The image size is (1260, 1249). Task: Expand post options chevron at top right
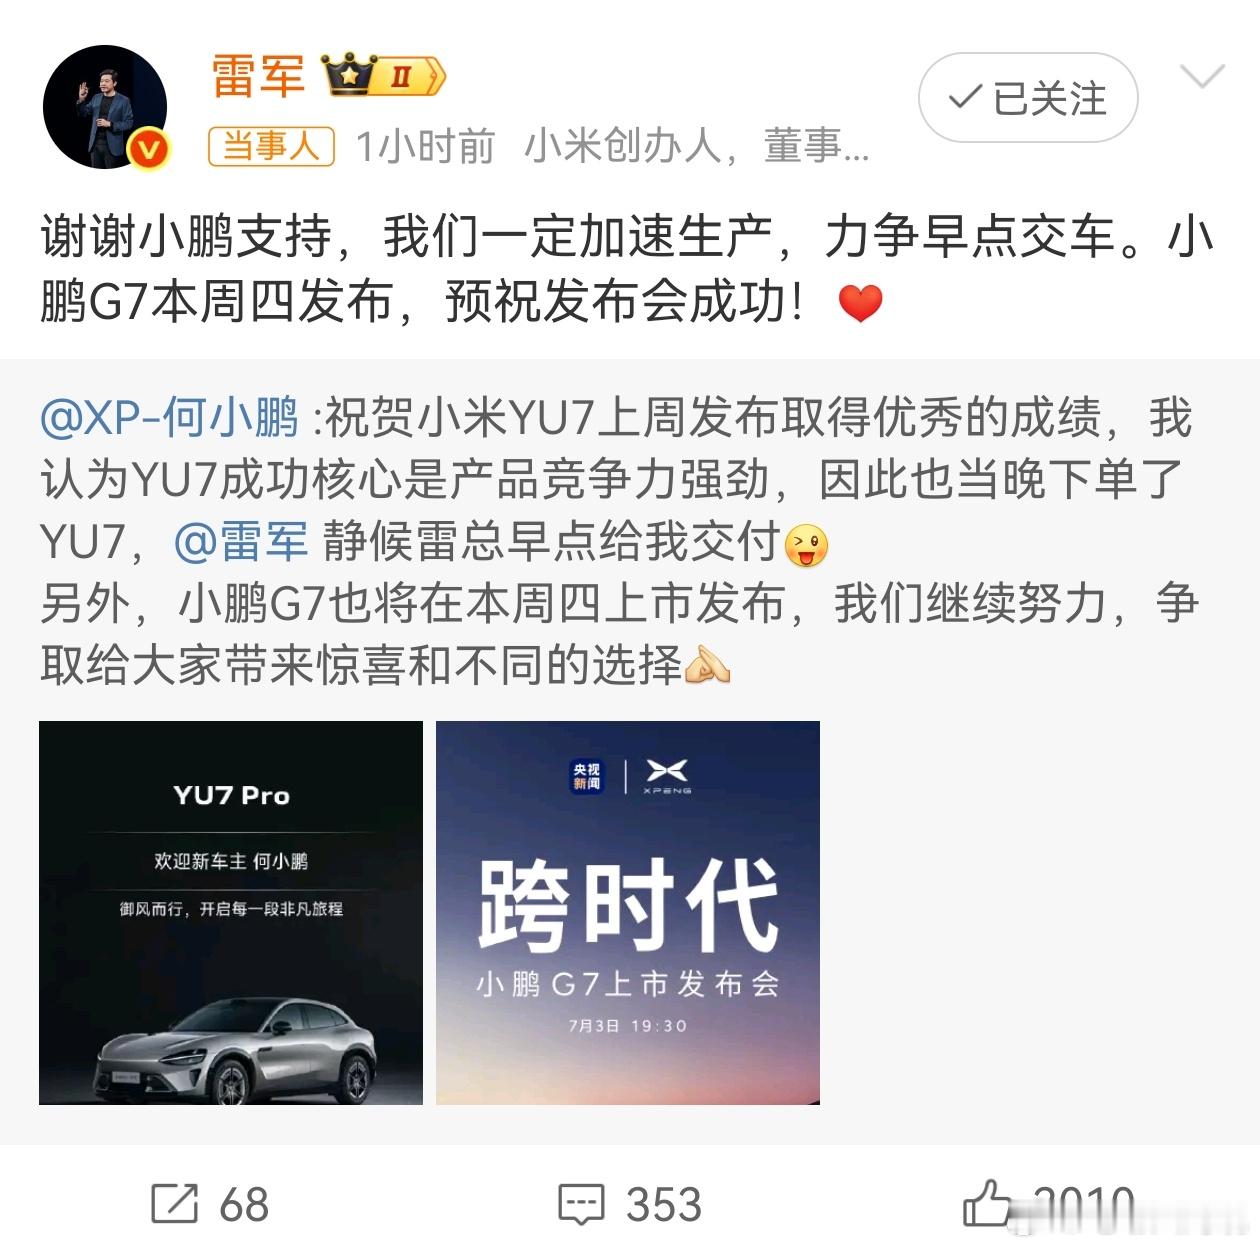coord(1203,76)
